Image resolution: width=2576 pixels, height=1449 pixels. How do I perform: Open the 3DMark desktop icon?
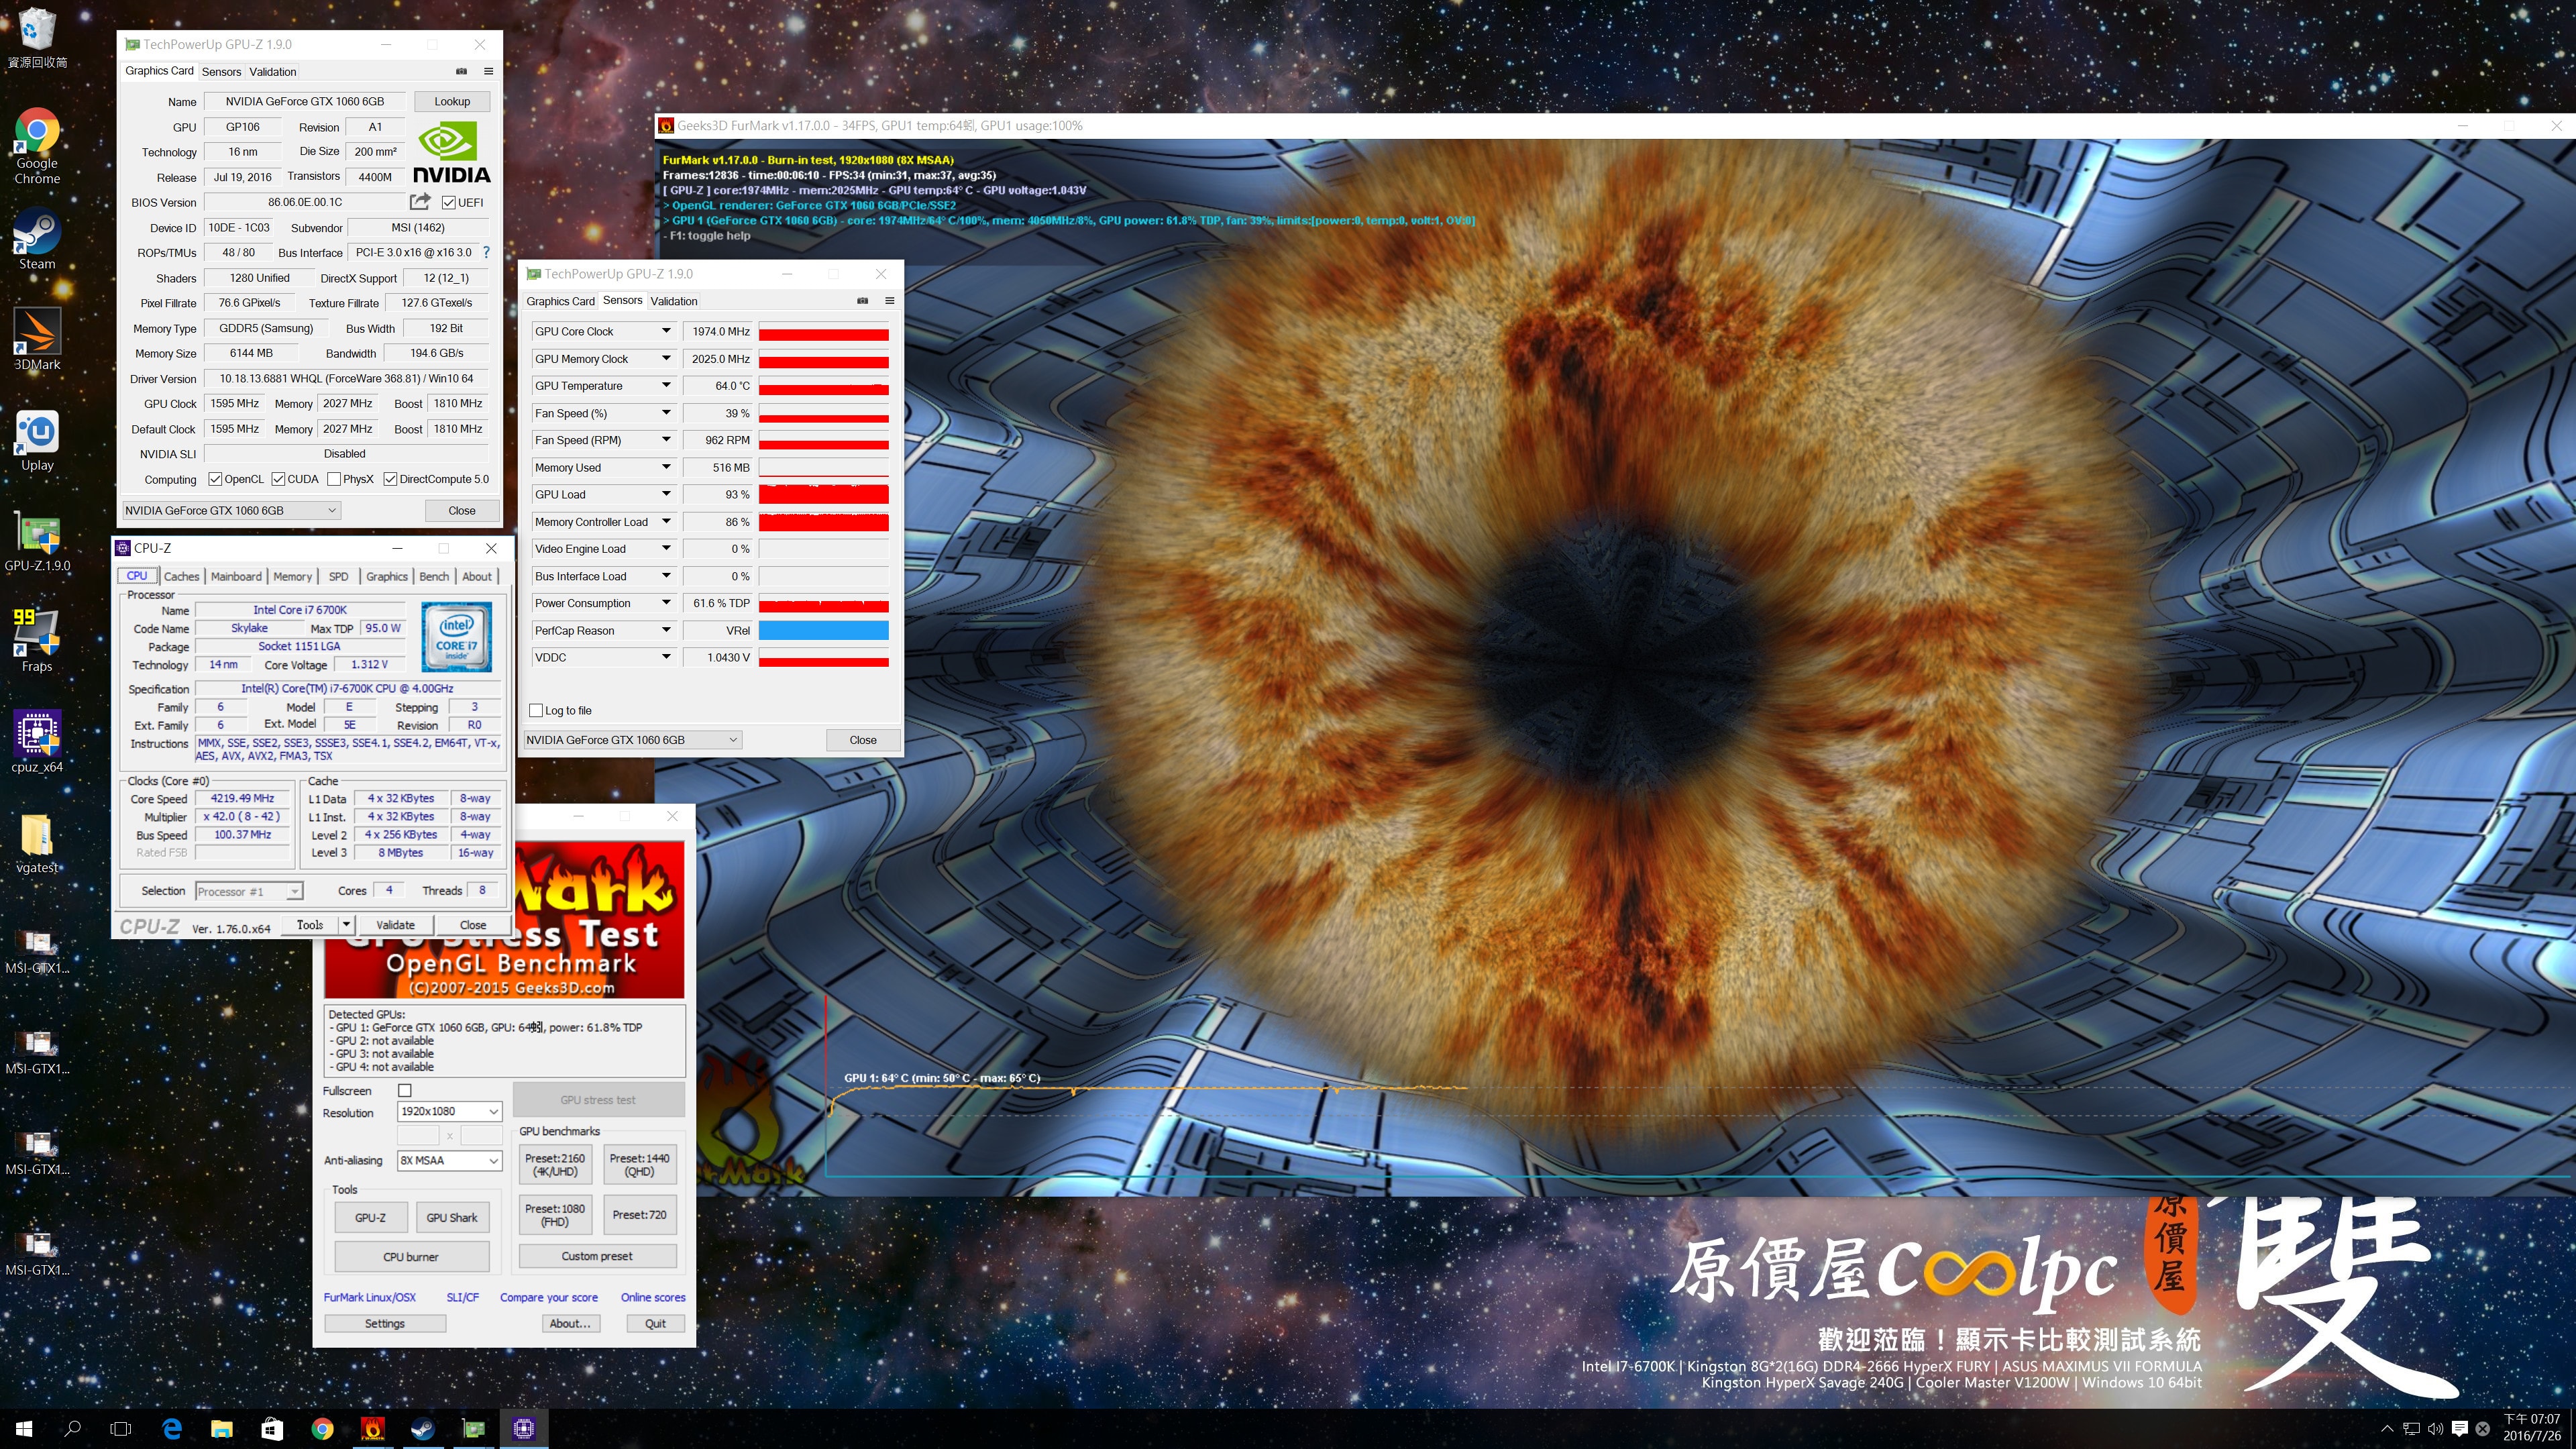click(x=37, y=339)
